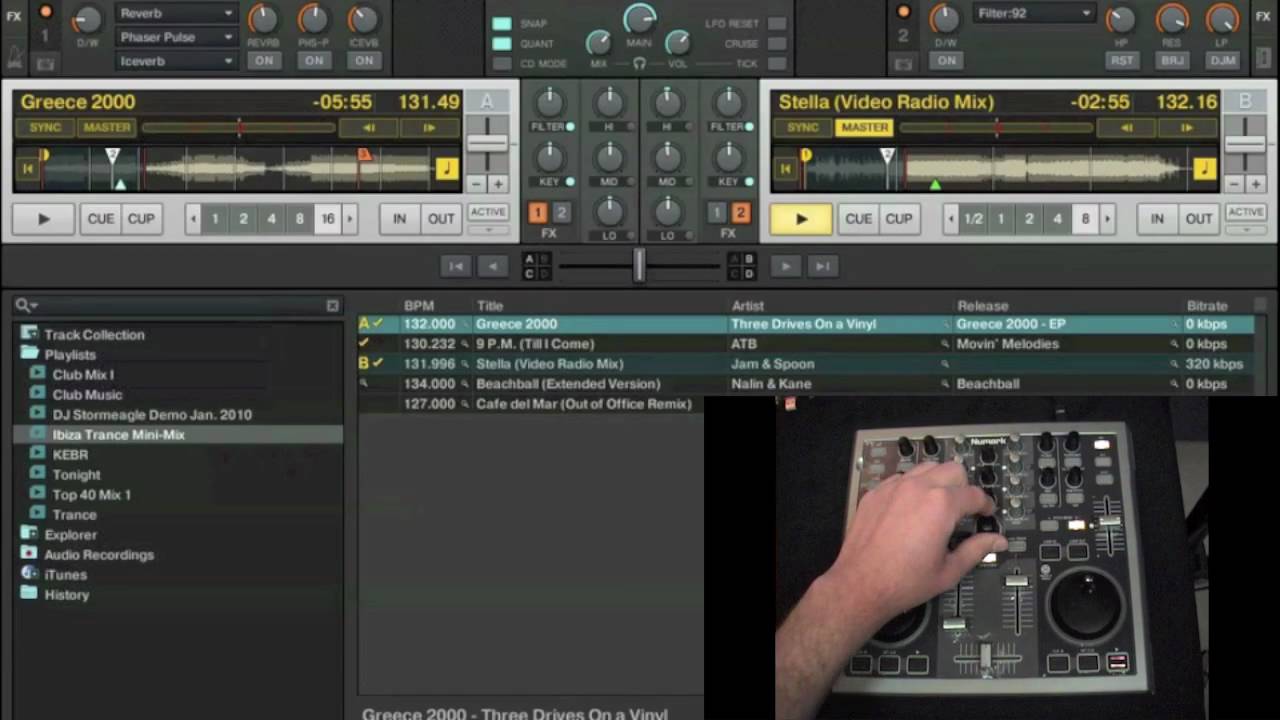The height and width of the screenshot is (720, 1280).
Task: Skip to the last track using the transport bar
Action: [822, 266]
